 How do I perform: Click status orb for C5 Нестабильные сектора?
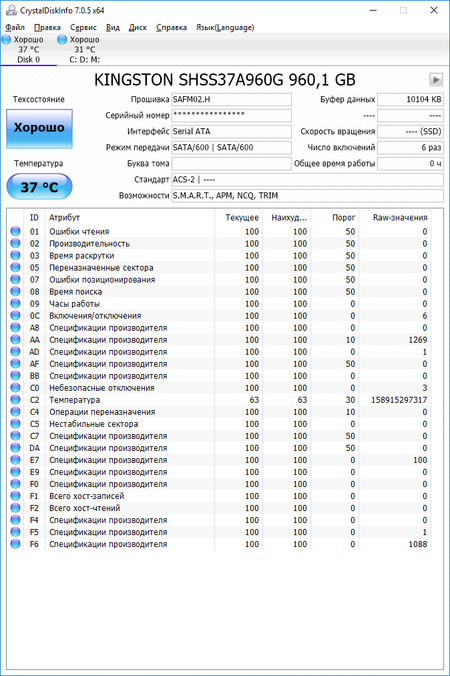click(x=16, y=424)
